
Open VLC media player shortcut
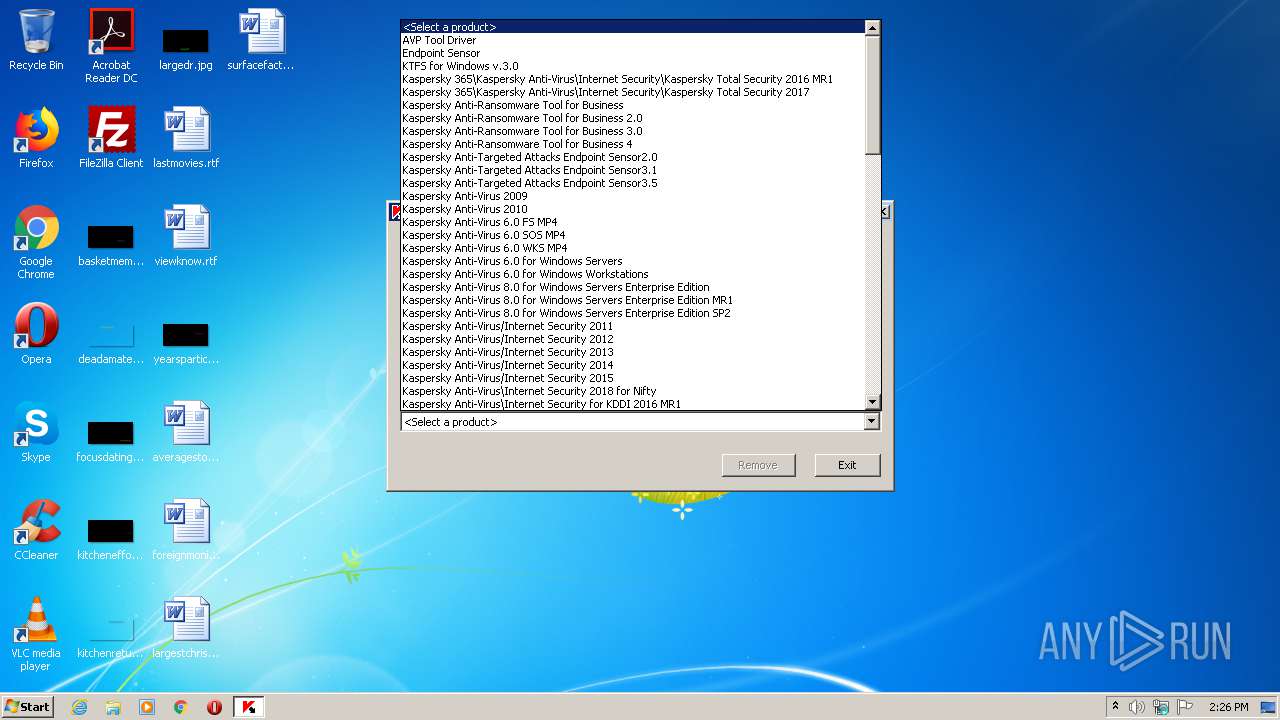pos(36,634)
